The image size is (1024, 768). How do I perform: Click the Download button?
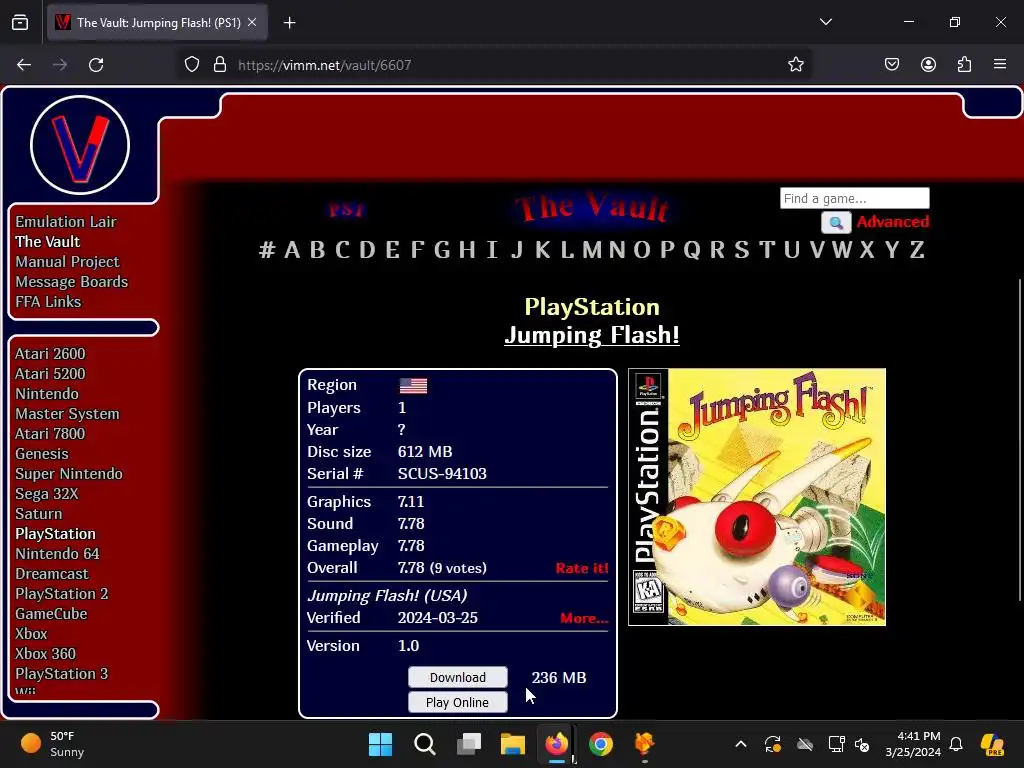458,677
